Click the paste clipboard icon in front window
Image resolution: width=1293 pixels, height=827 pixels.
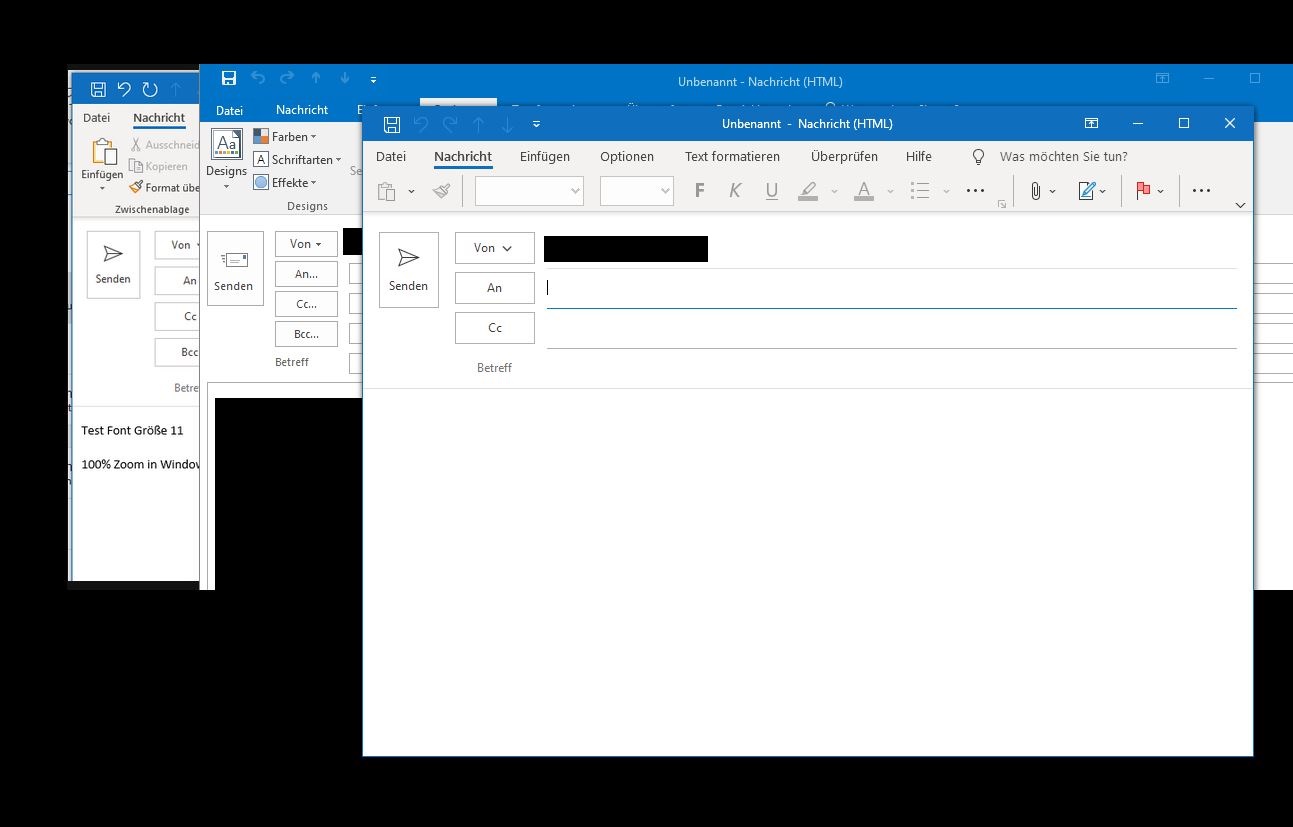387,191
